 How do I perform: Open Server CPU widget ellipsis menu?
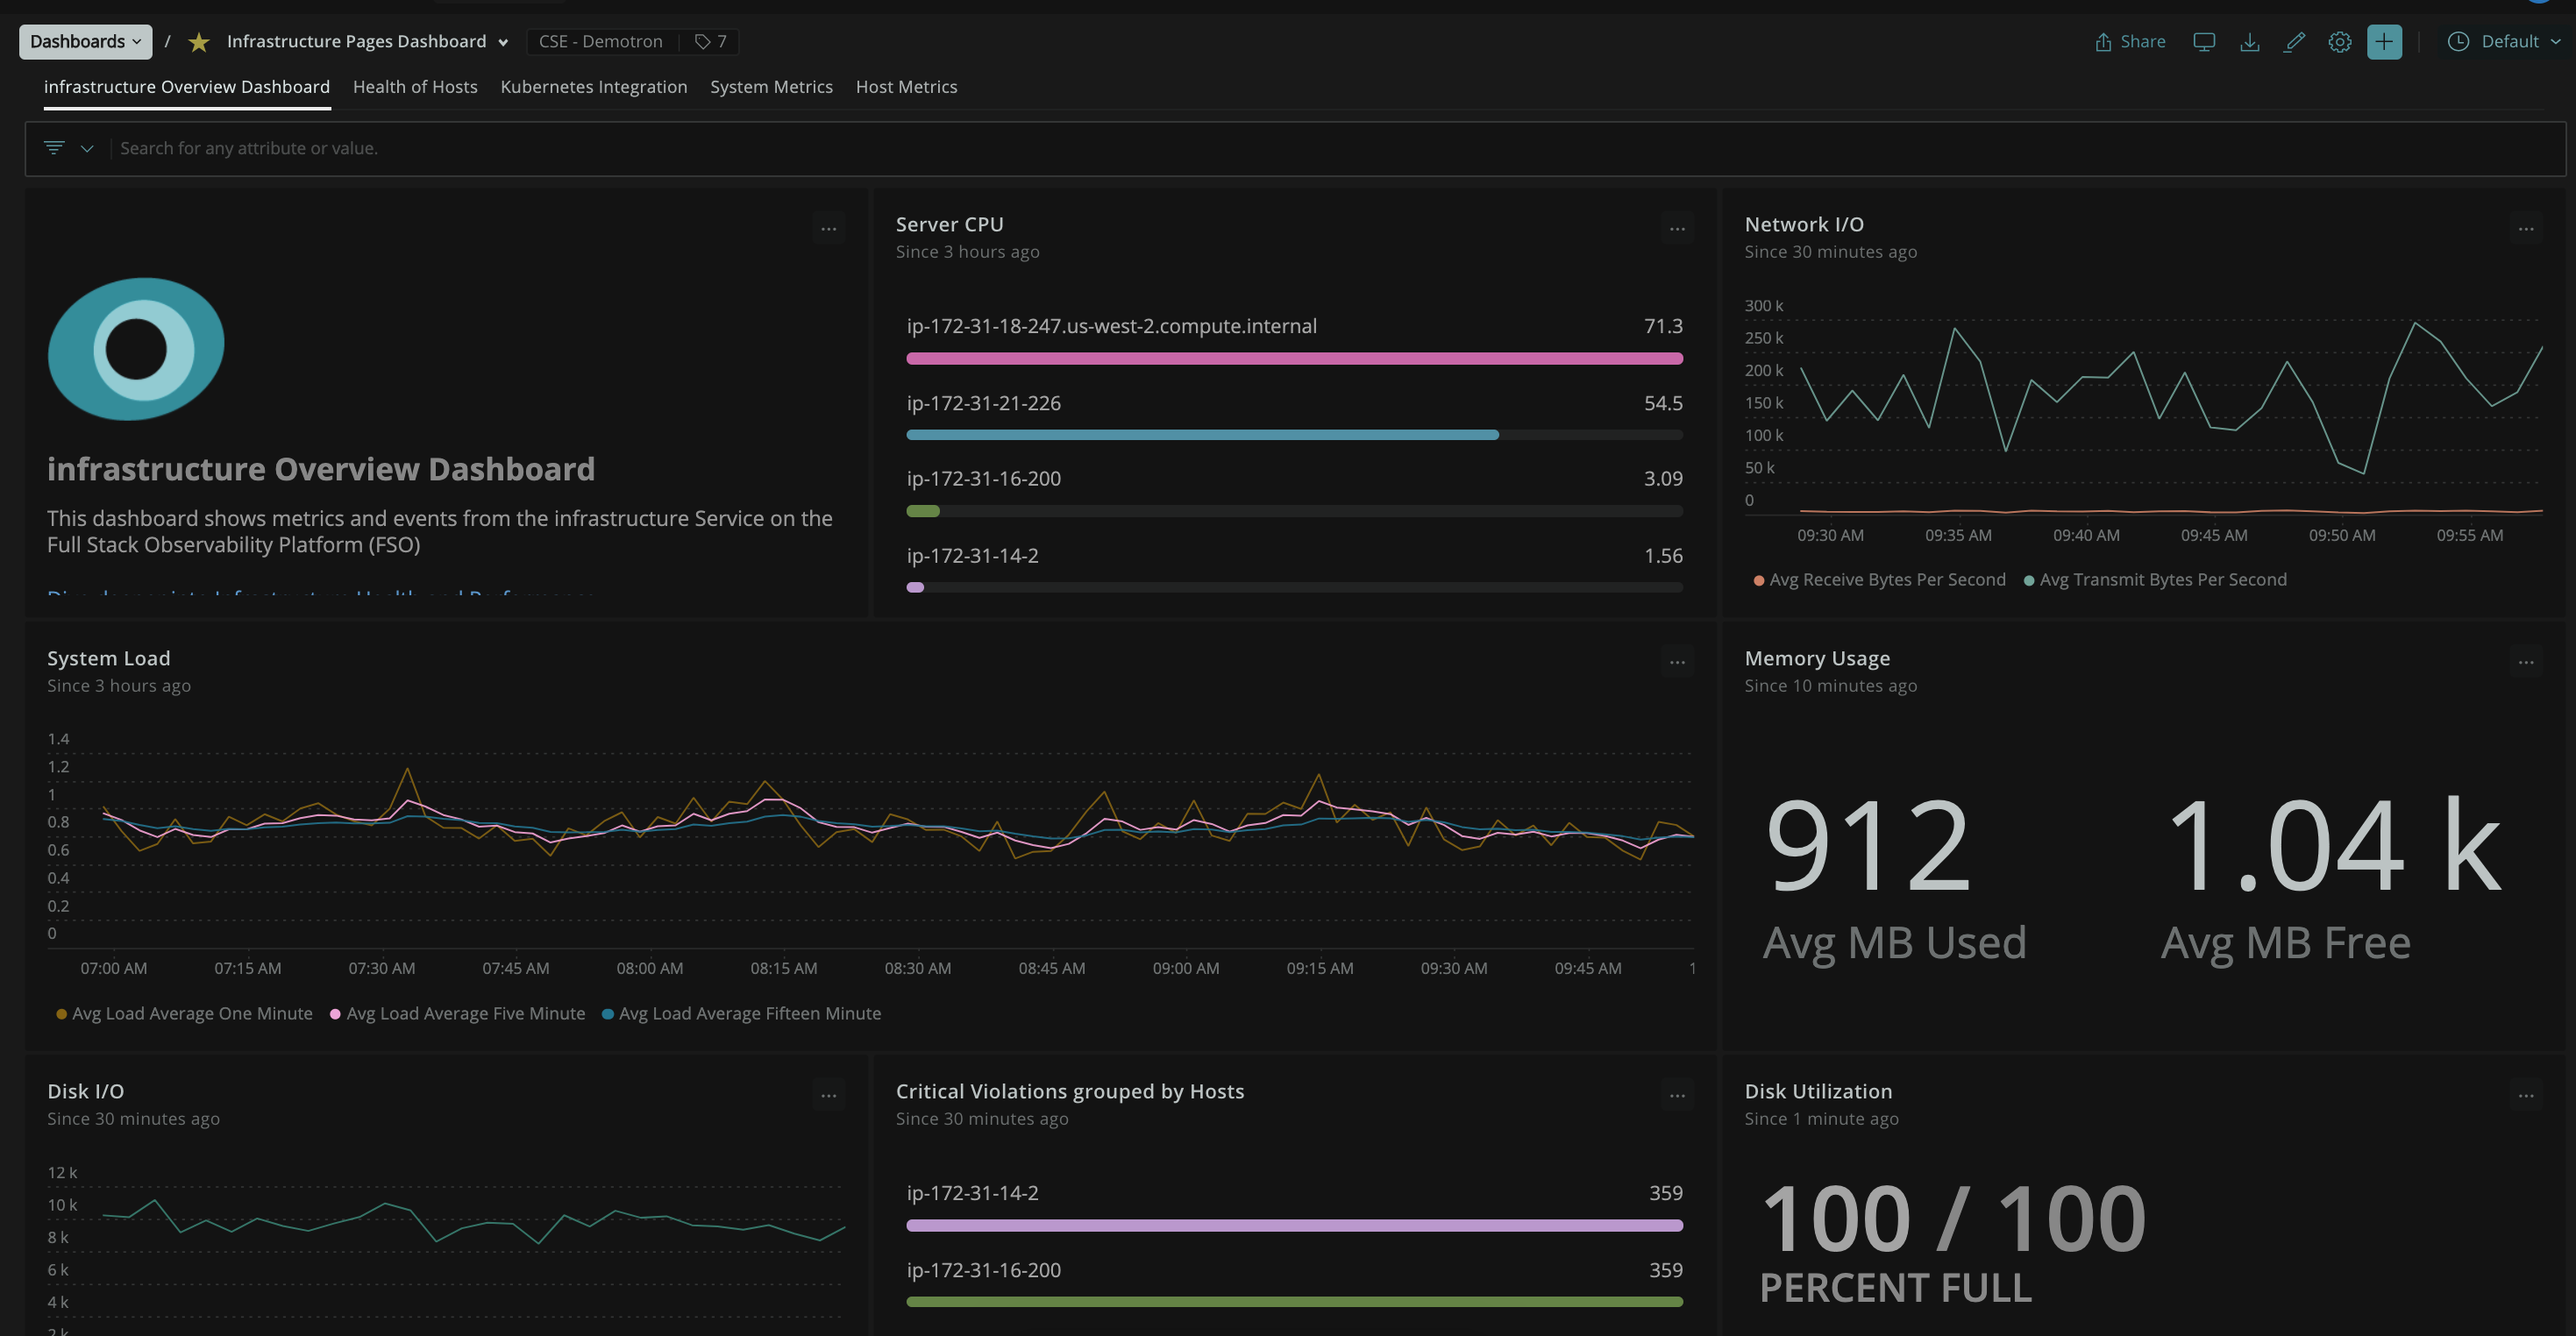[1677, 229]
